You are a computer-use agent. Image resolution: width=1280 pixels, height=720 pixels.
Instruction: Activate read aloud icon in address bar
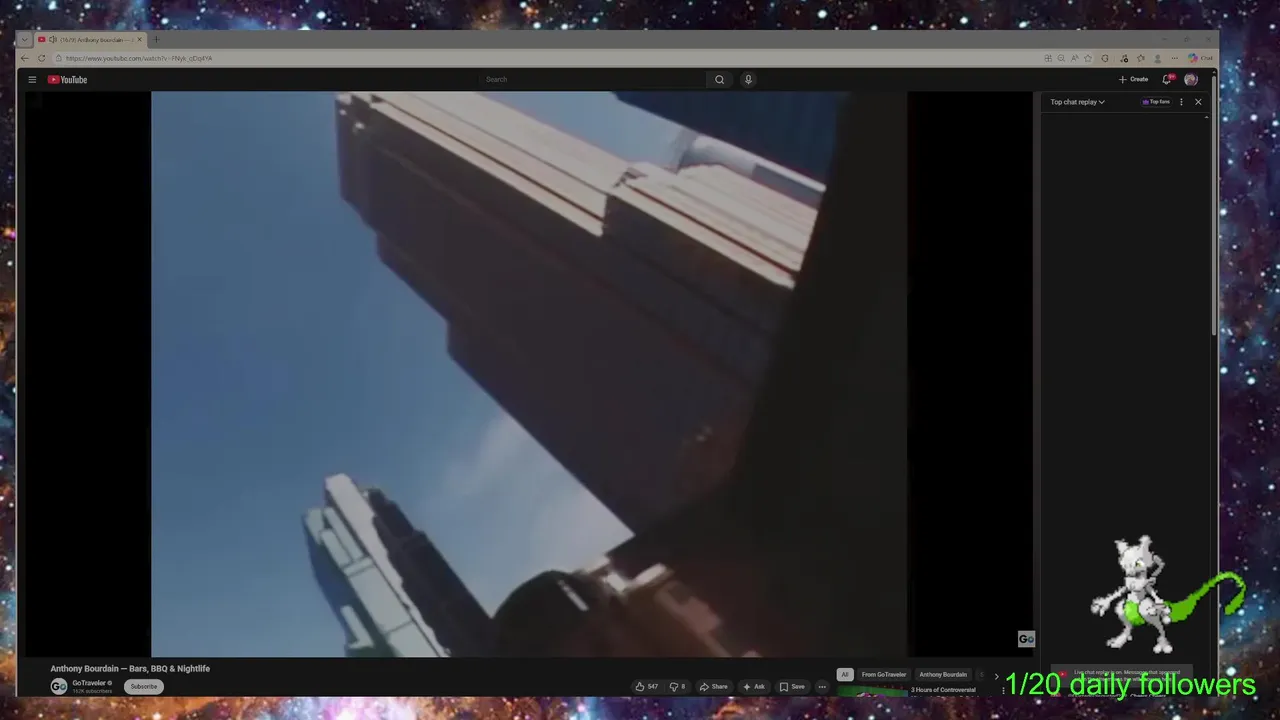point(1074,58)
